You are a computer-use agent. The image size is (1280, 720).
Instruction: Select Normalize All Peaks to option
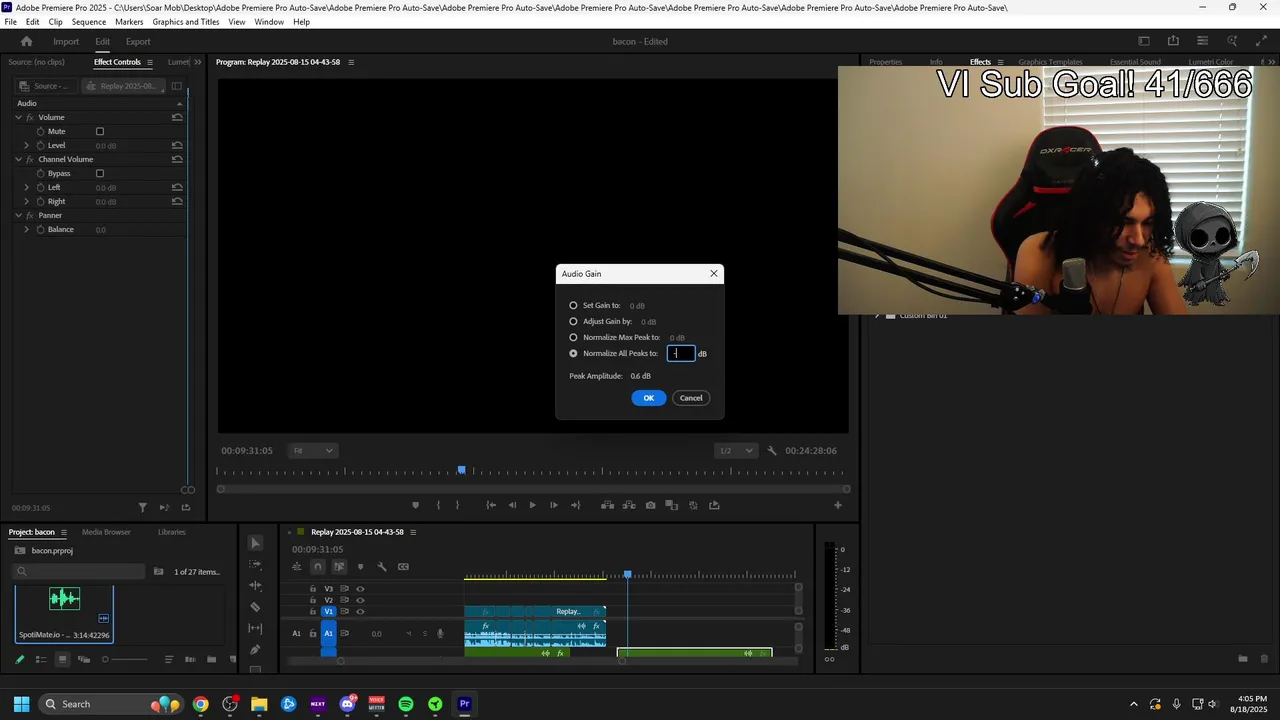(573, 353)
